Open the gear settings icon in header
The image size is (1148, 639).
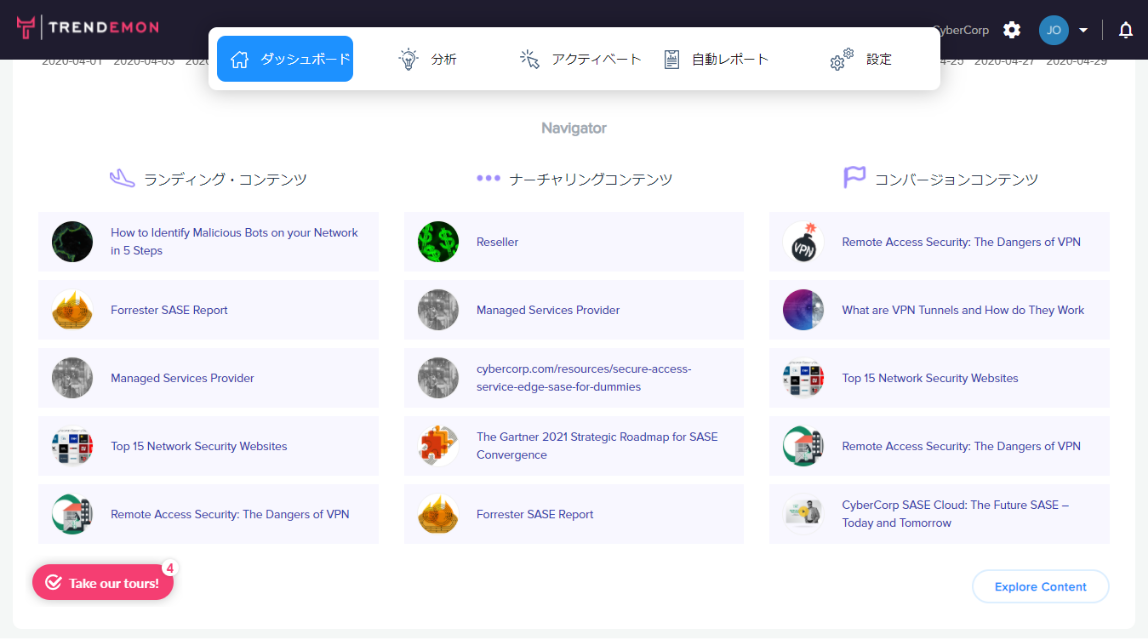click(1012, 30)
